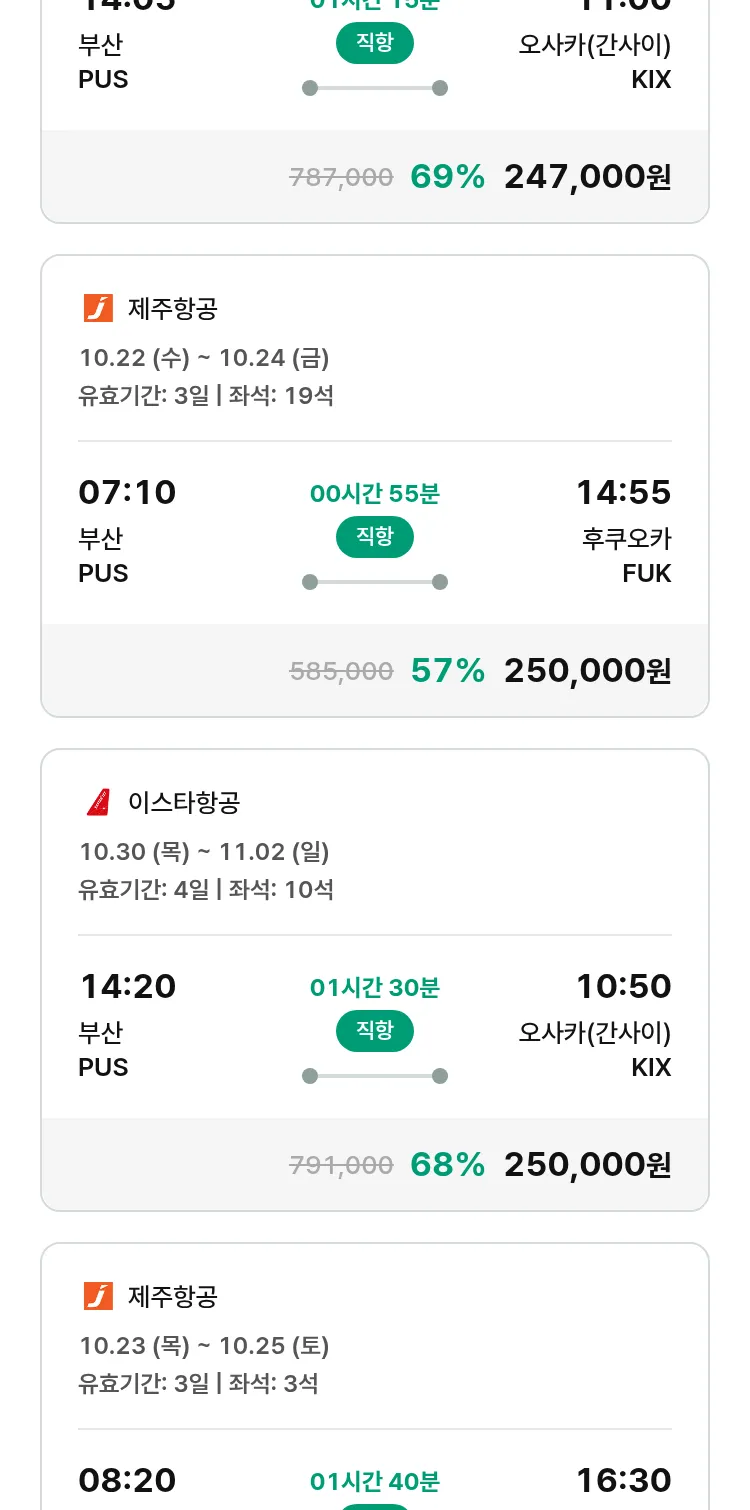Viewport: 750px width, 1510px height.
Task: Click the Jeju Air logo on the 10.22 flight
Action: (98, 308)
